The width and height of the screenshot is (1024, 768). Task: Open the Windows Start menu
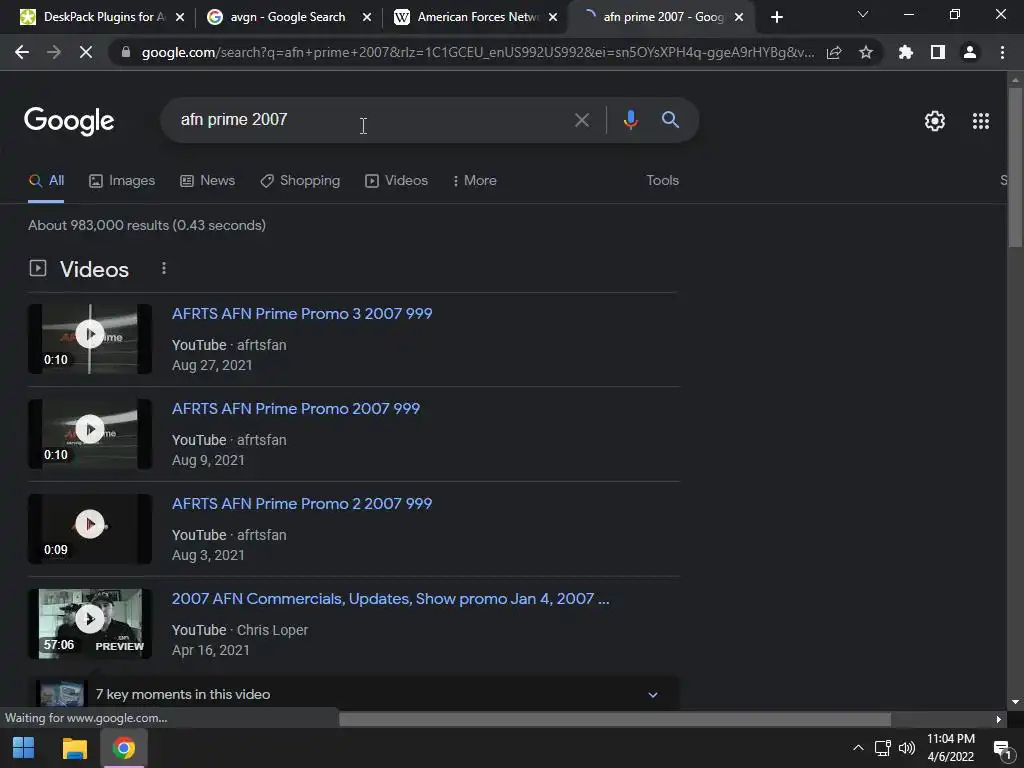coord(24,748)
